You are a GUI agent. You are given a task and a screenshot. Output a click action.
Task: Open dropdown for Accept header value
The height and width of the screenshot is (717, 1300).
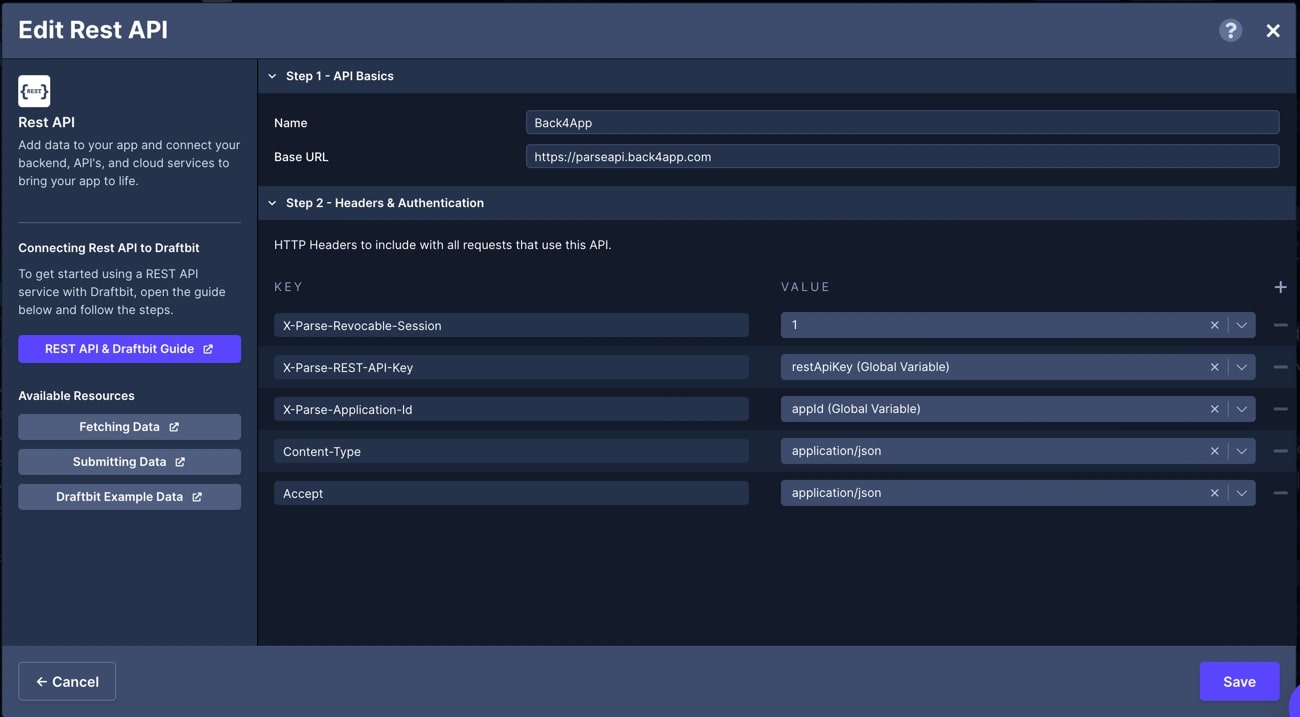pyautogui.click(x=1241, y=493)
